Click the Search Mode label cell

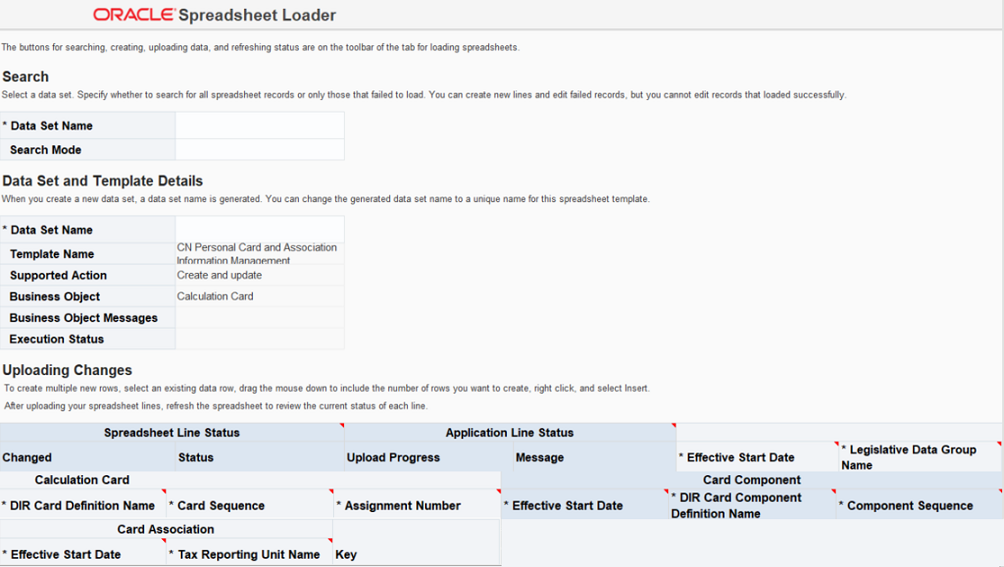click(x=88, y=149)
